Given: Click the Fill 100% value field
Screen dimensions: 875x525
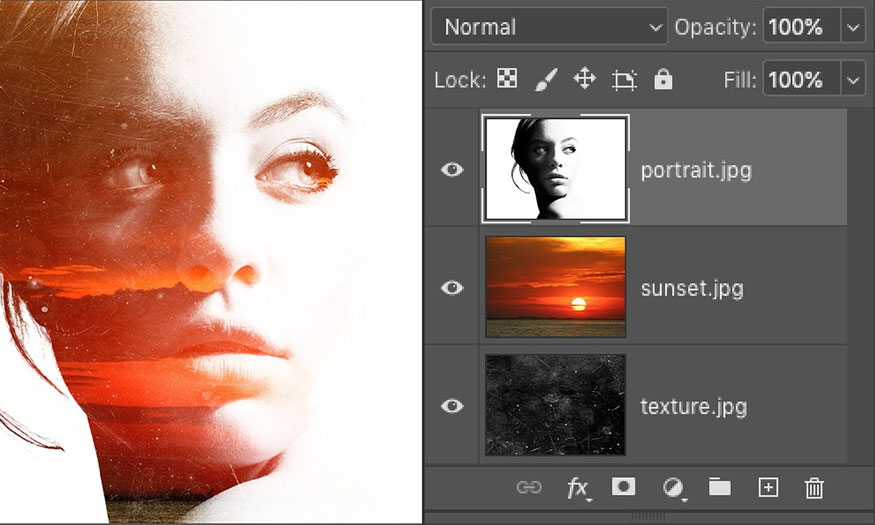Looking at the screenshot, I should pyautogui.click(x=802, y=80).
